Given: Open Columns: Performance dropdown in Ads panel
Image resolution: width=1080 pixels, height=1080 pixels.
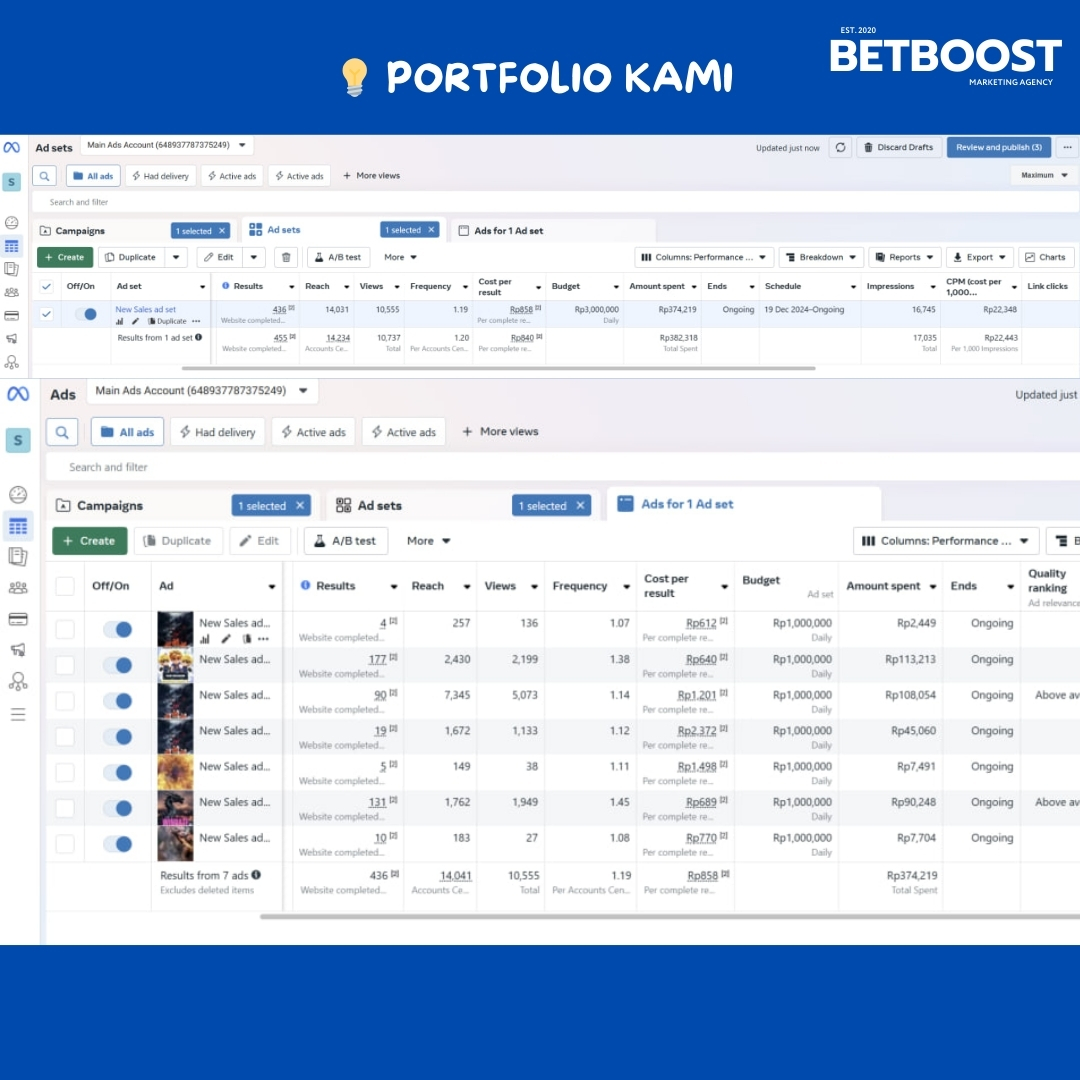Looking at the screenshot, I should click(945, 541).
